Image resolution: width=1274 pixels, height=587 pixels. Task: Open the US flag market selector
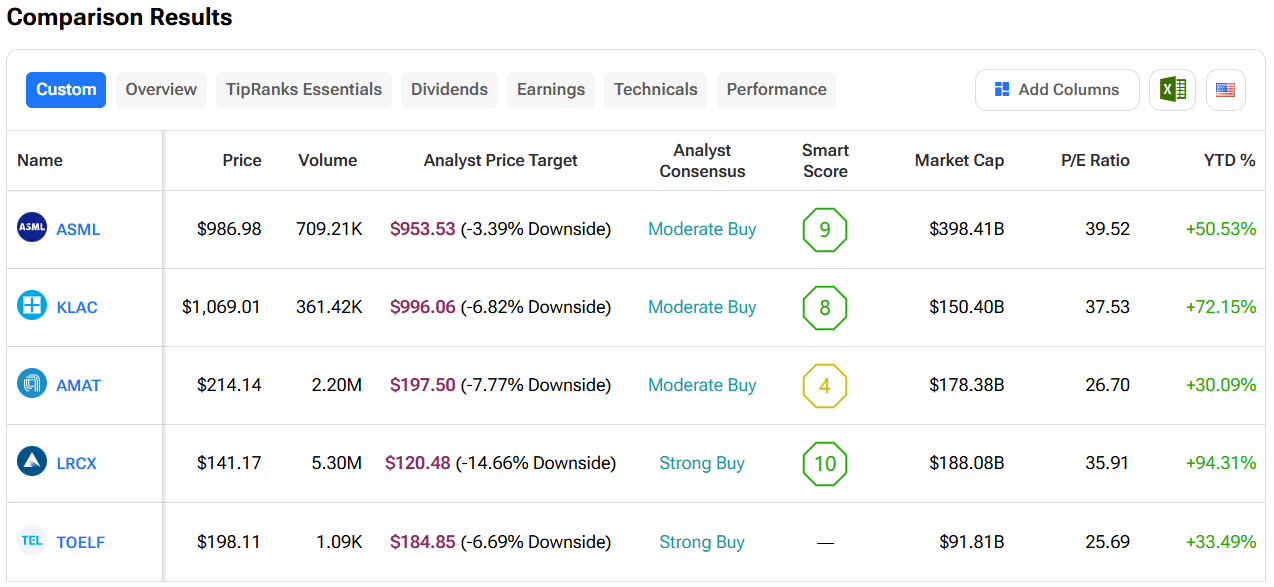pyautogui.click(x=1225, y=90)
